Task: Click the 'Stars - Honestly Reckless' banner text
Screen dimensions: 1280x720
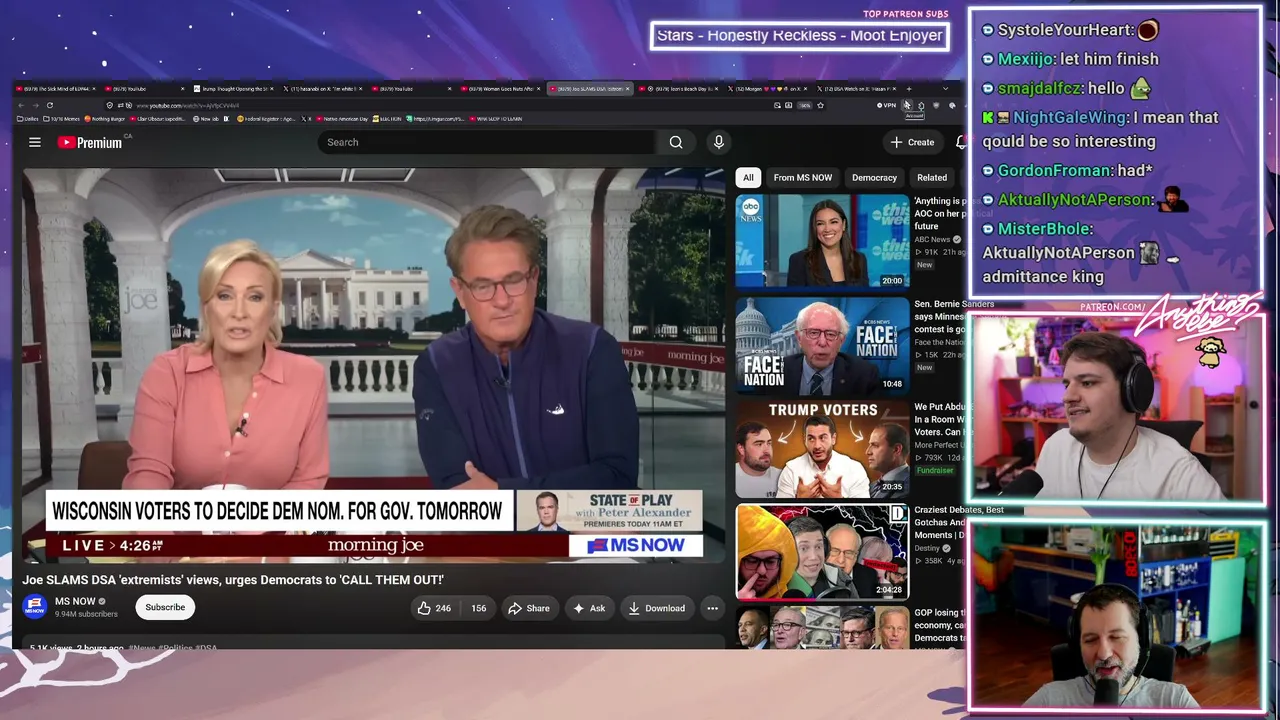Action: (x=799, y=36)
